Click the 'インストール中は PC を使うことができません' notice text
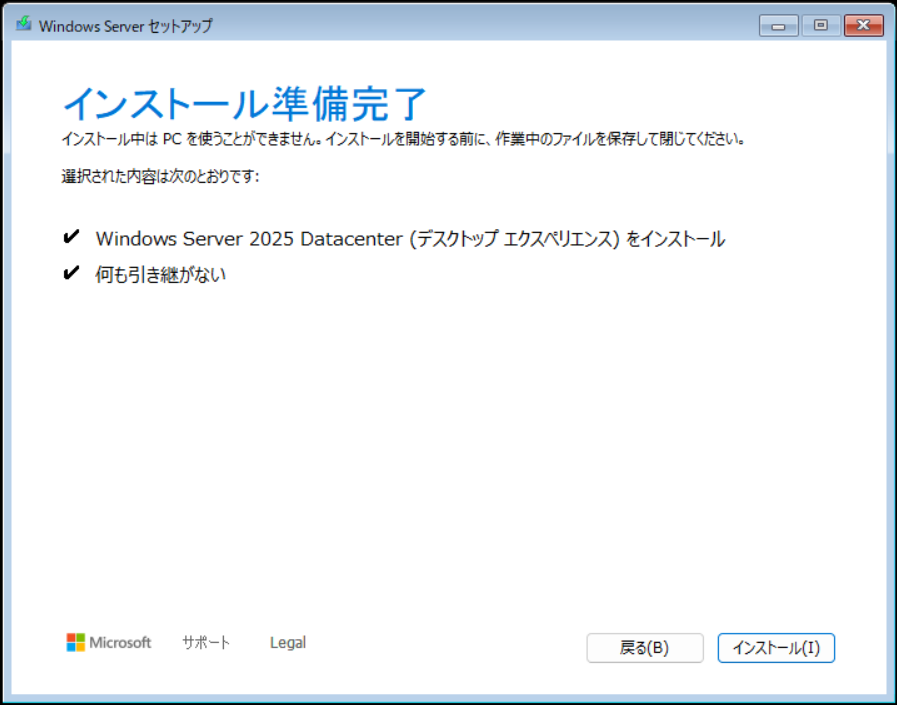This screenshot has width=897, height=705. (x=403, y=139)
